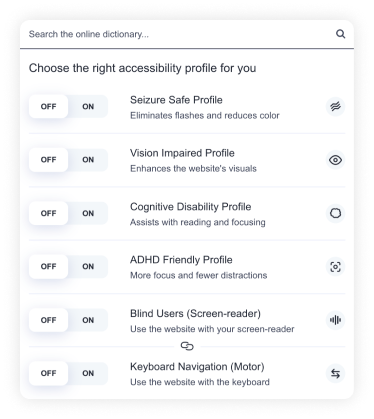The width and height of the screenshot is (374, 419).
Task: Switch ADHD Friendly Profile to ON
Action: point(88,267)
